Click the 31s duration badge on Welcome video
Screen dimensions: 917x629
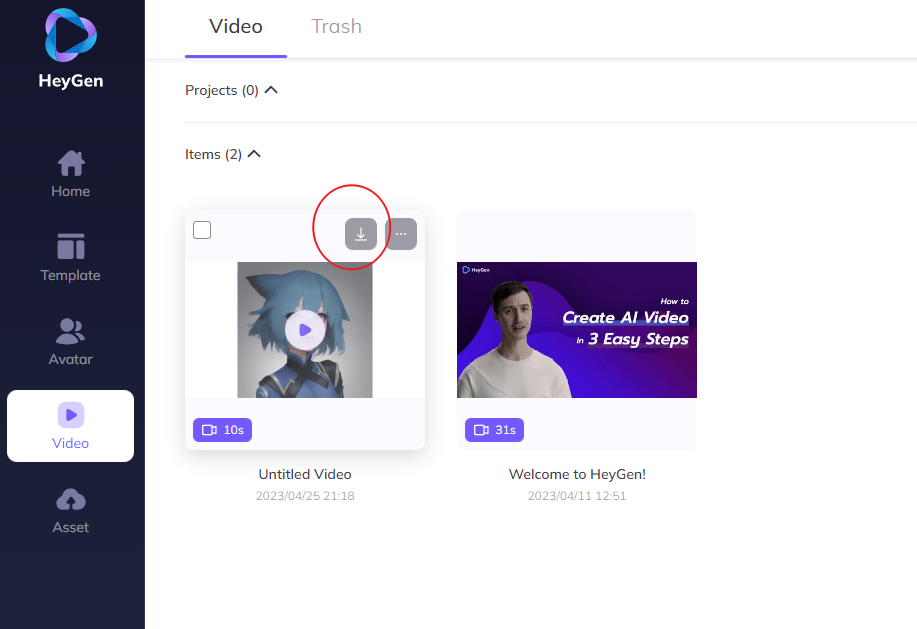point(494,429)
